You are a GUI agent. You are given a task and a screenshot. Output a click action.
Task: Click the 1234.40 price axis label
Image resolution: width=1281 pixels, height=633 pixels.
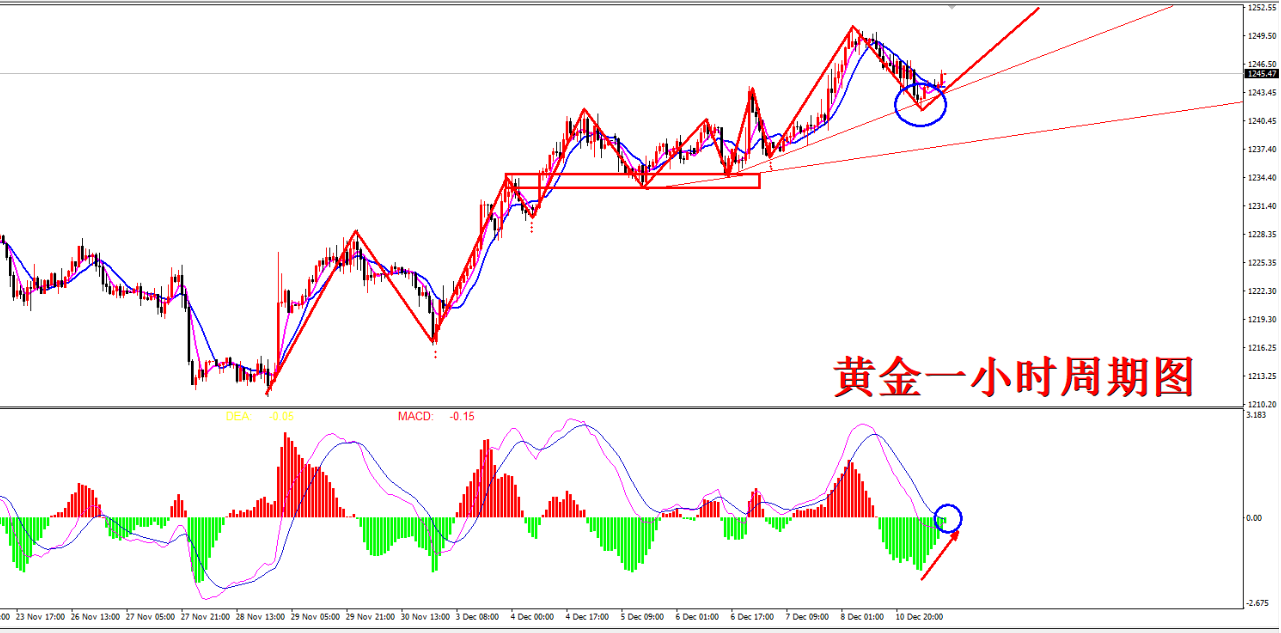[x=1262, y=178]
